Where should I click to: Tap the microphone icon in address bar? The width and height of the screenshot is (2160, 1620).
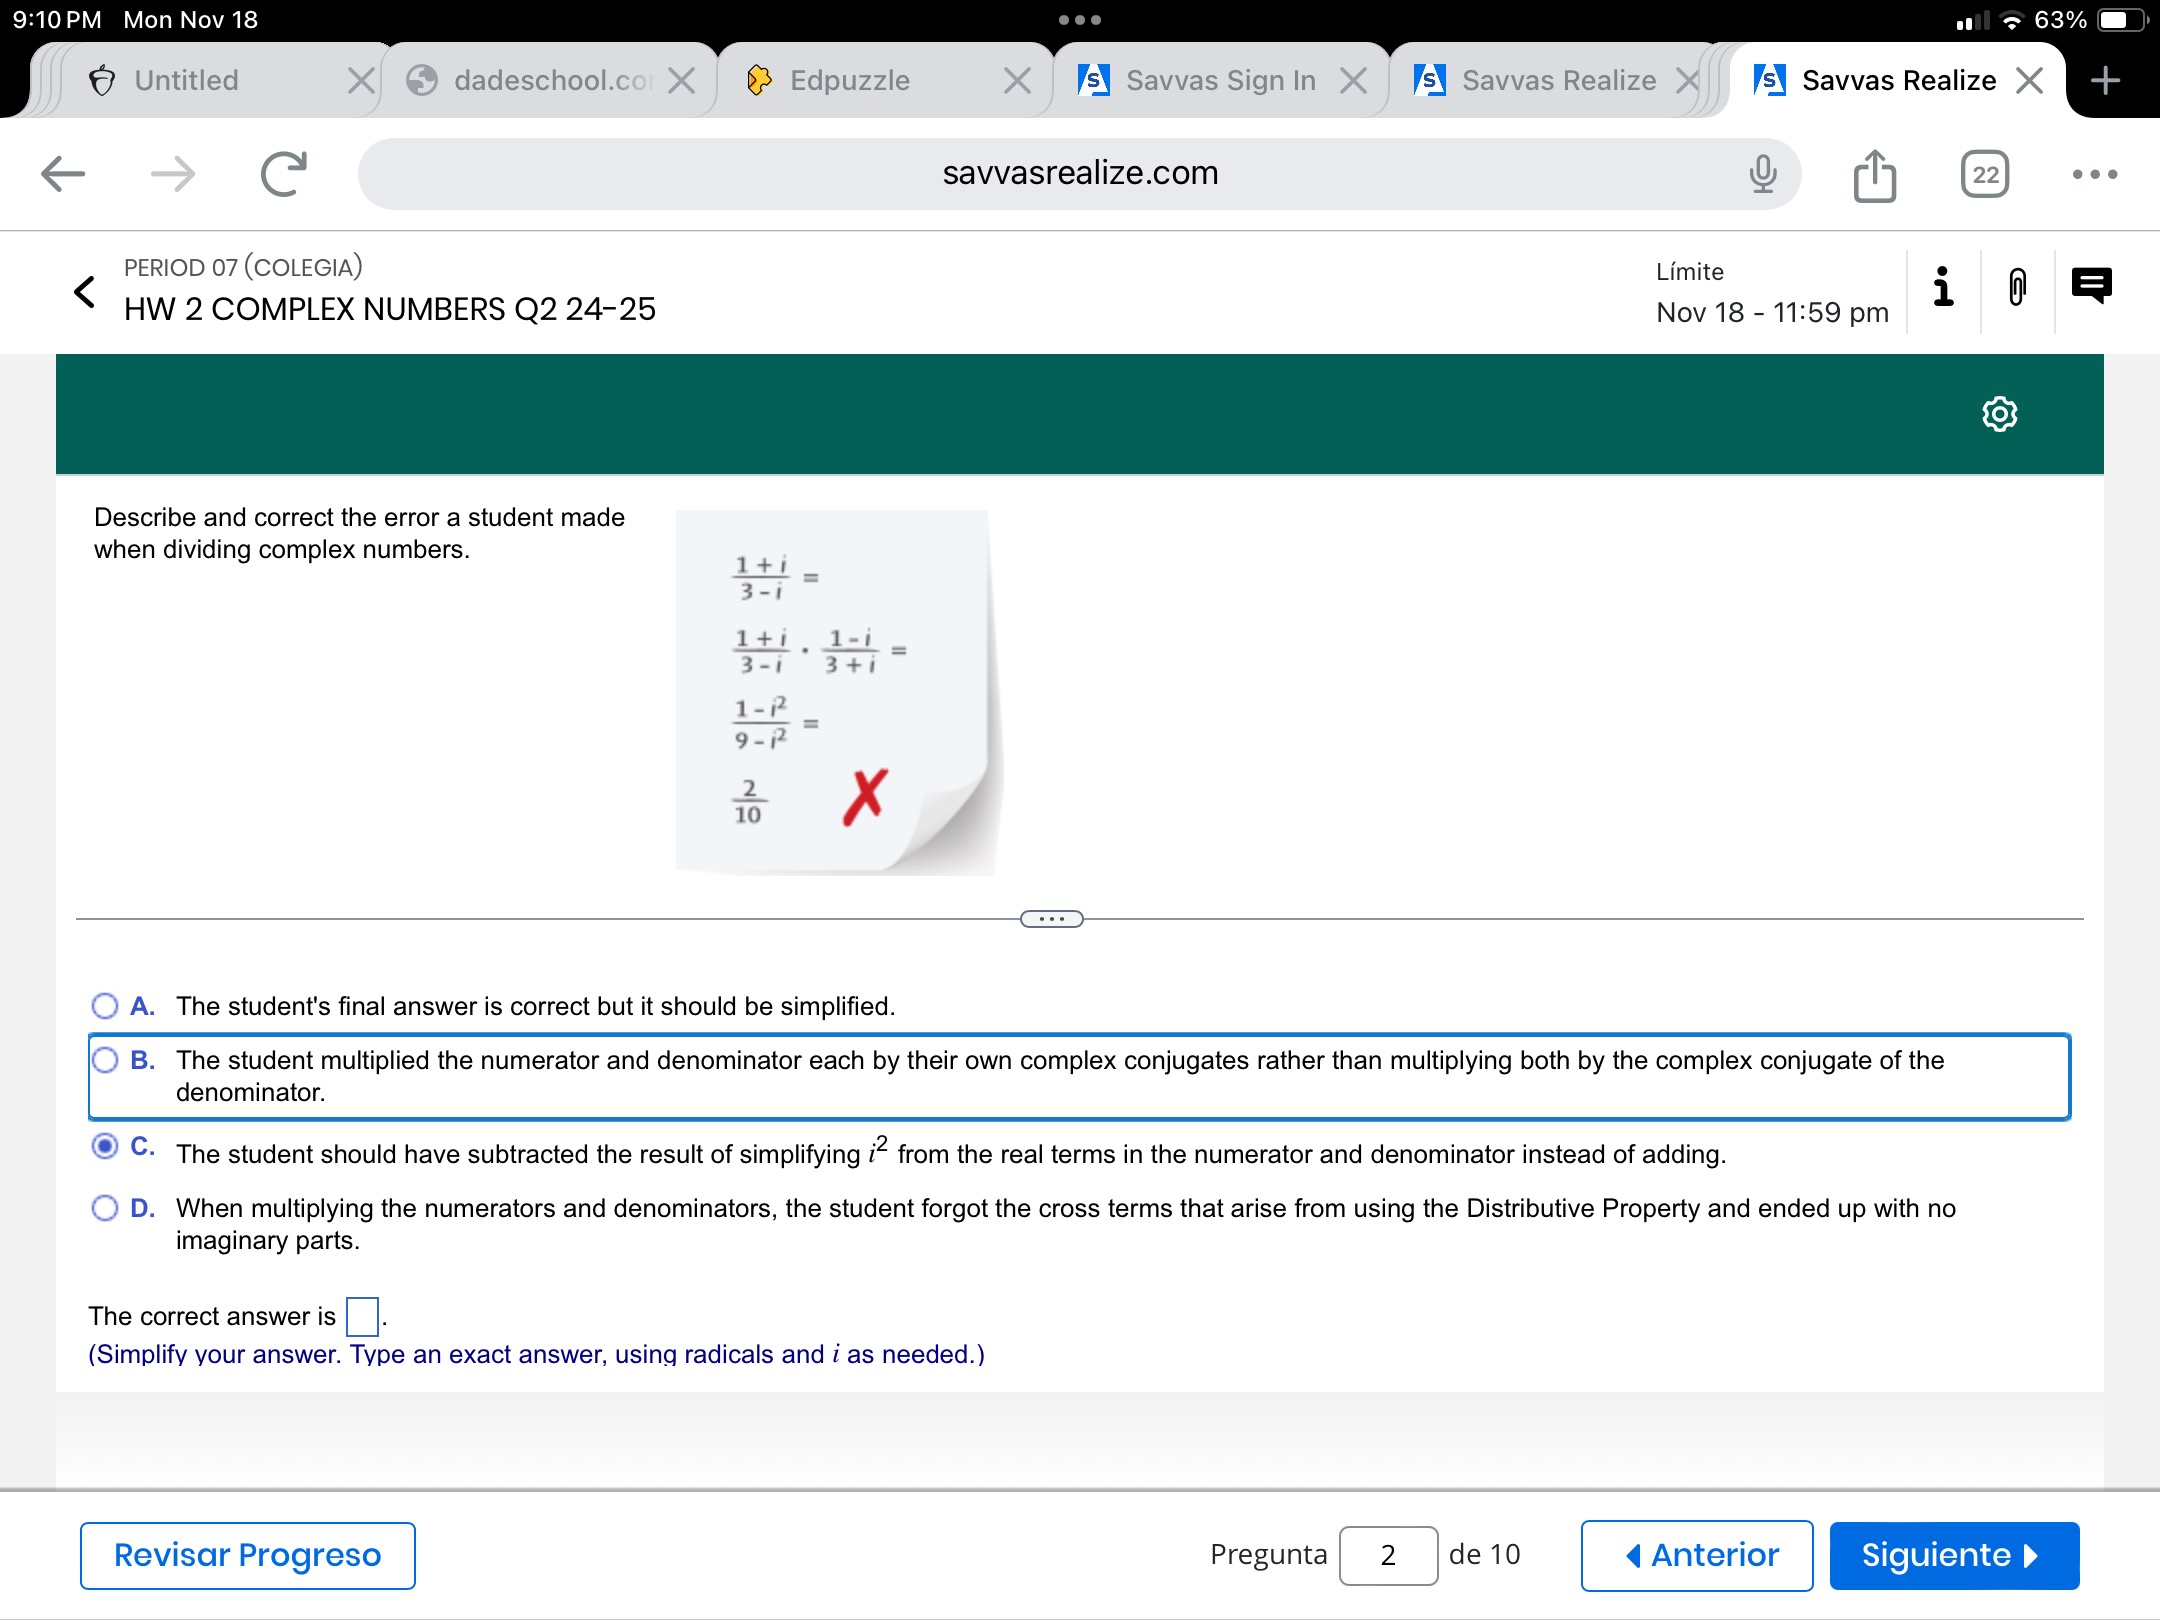point(1763,174)
